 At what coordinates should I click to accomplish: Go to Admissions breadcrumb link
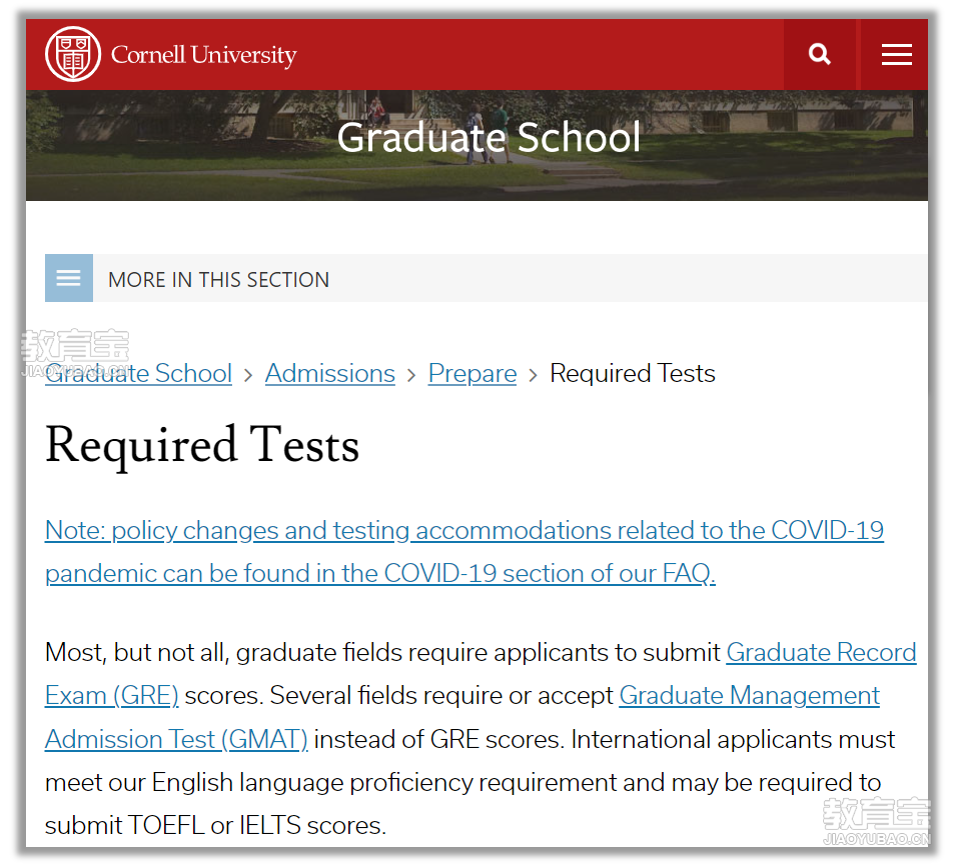[x=330, y=373]
